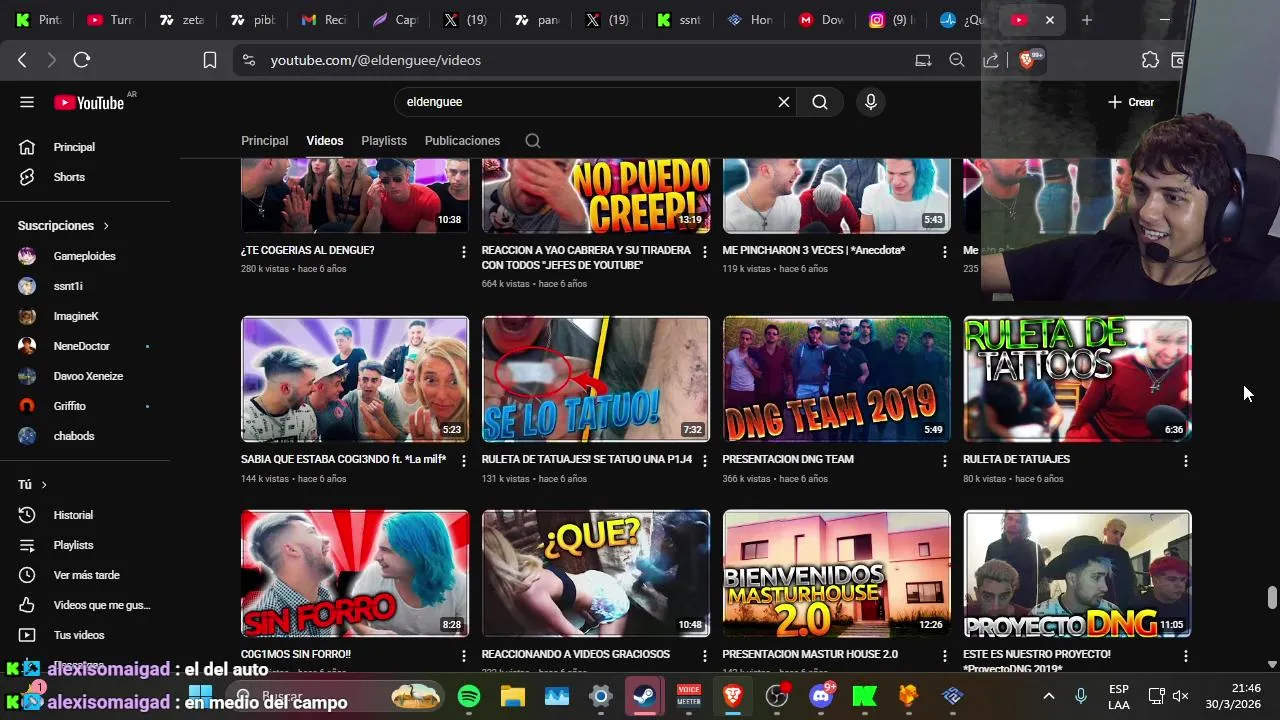This screenshot has height=720, width=1280.
Task: Open the browser extensions puzzle icon
Action: click(1151, 60)
